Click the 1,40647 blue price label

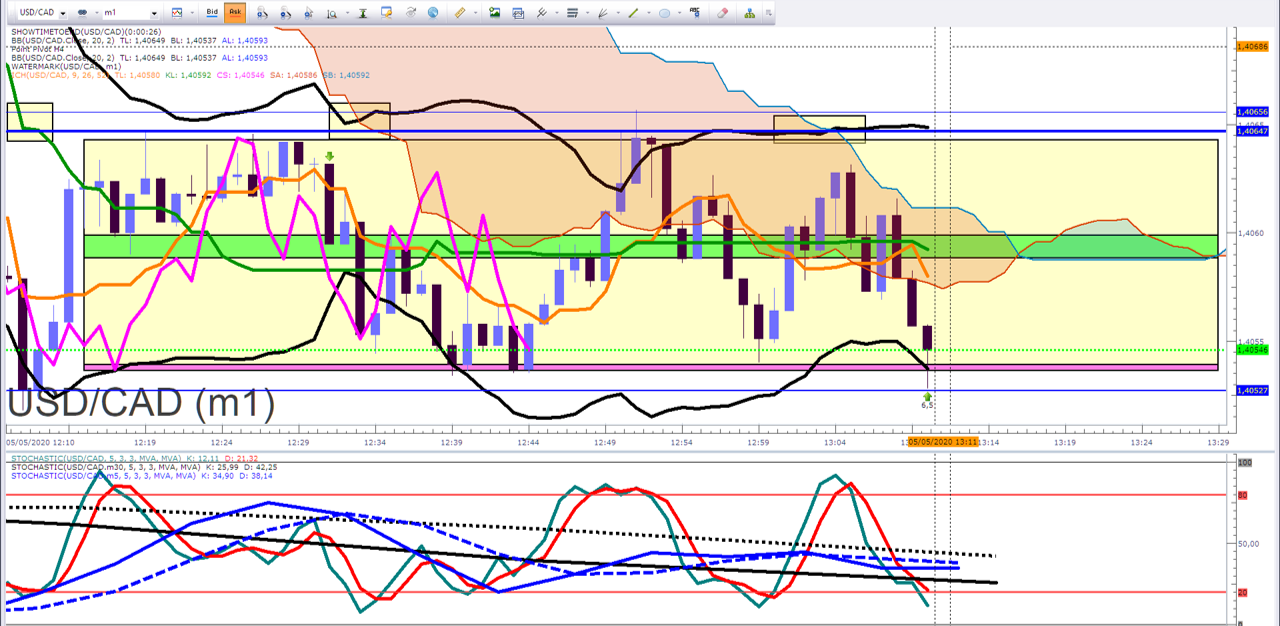point(1253,131)
